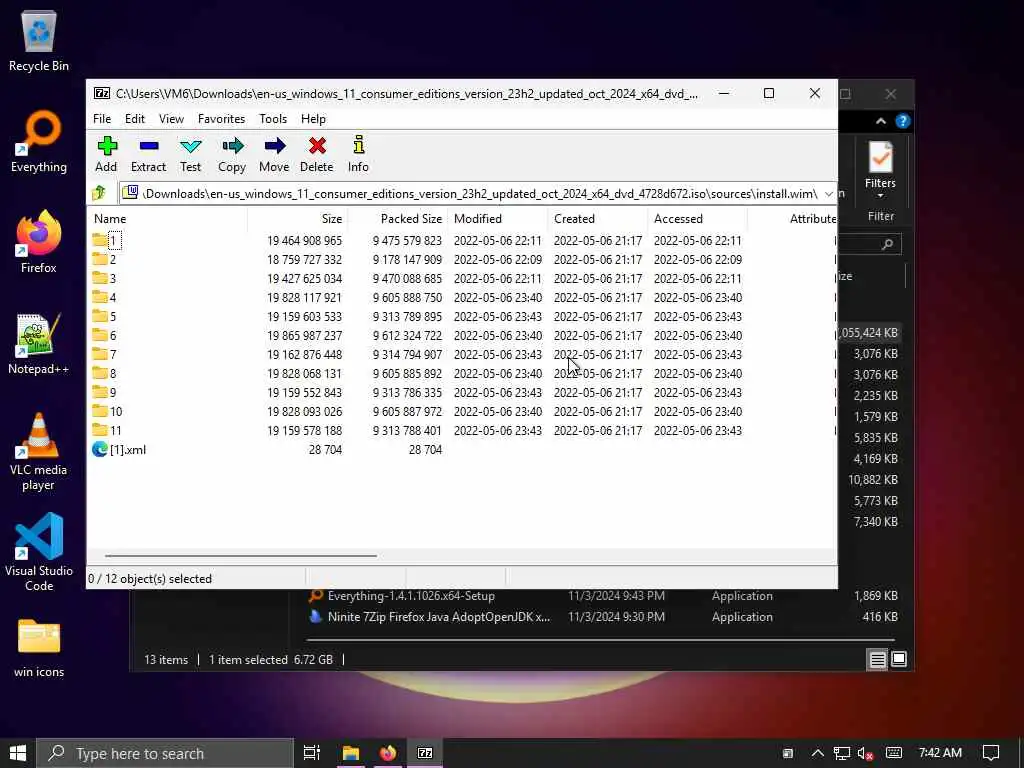The height and width of the screenshot is (768, 1024).
Task: Click the muted volume tray icon
Action: (x=865, y=753)
